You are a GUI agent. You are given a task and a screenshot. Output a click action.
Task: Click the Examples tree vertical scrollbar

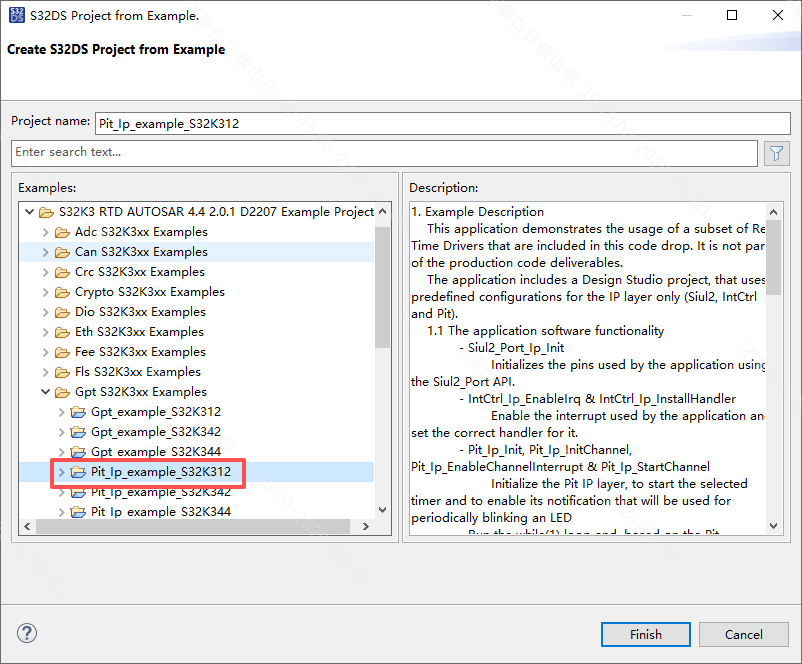pos(382,361)
